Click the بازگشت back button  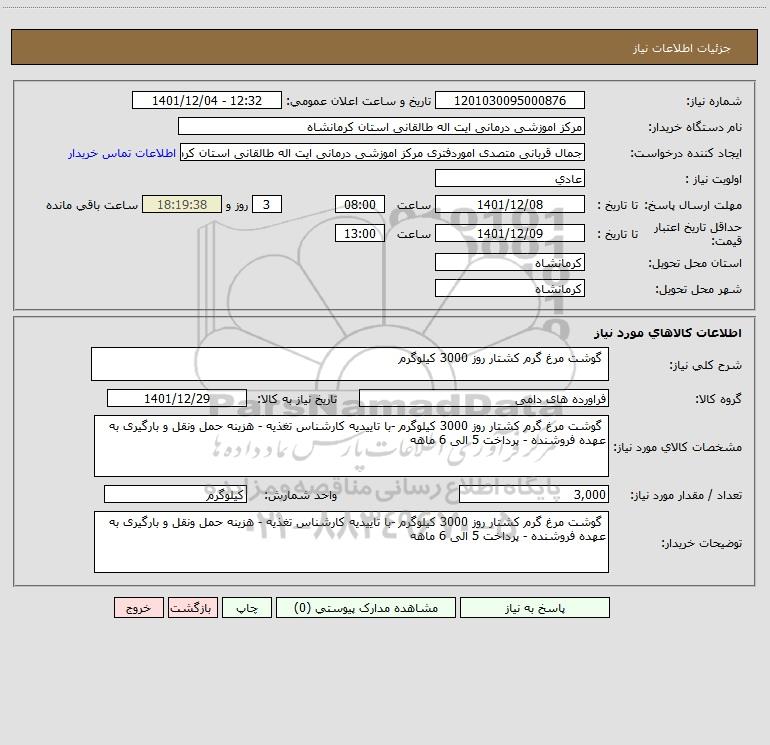click(192, 607)
